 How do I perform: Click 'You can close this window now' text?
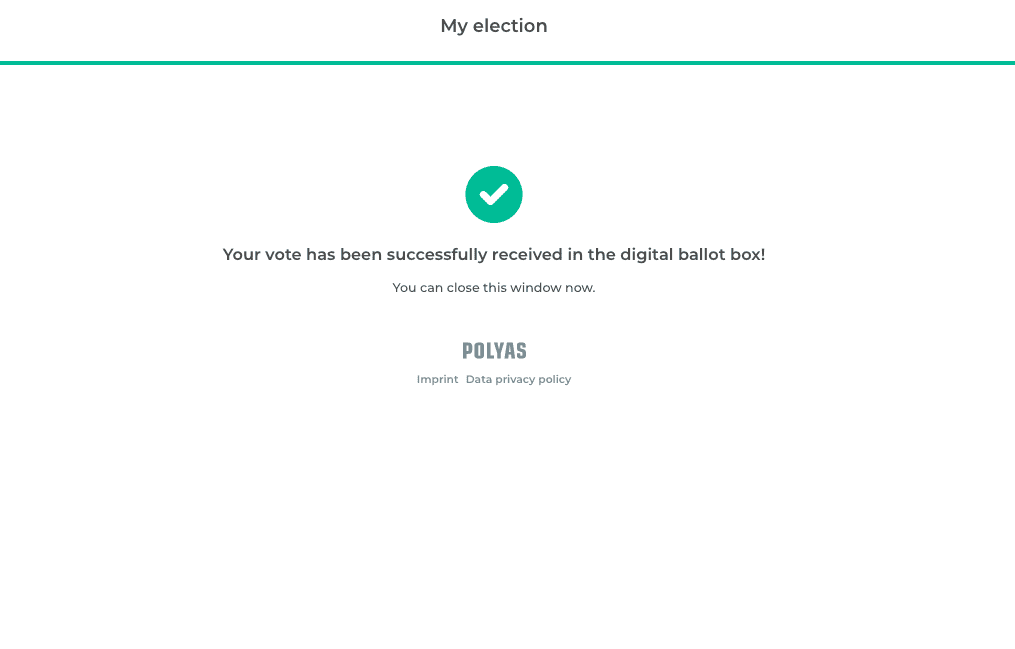click(494, 288)
